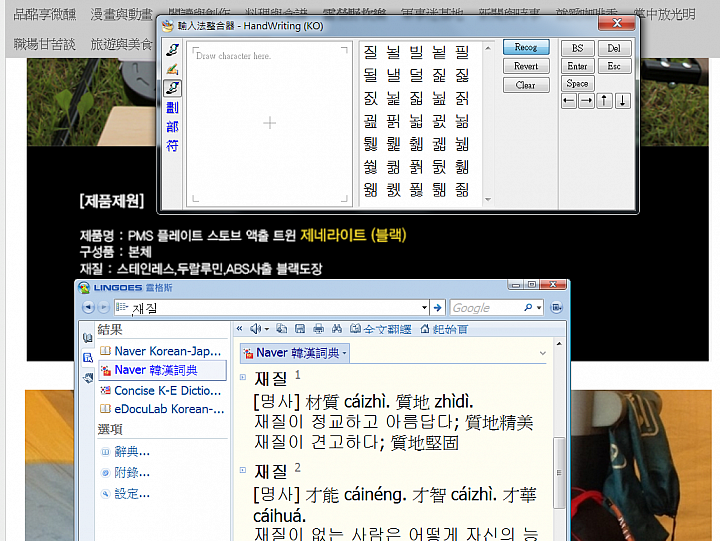Image resolution: width=720 pixels, height=541 pixels.
Task: Switch to 符 symbol input mode
Action: point(172,146)
